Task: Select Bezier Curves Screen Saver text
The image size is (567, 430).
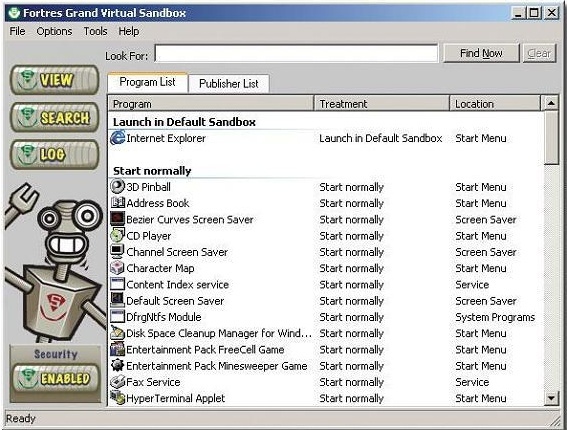Action: coord(190,219)
